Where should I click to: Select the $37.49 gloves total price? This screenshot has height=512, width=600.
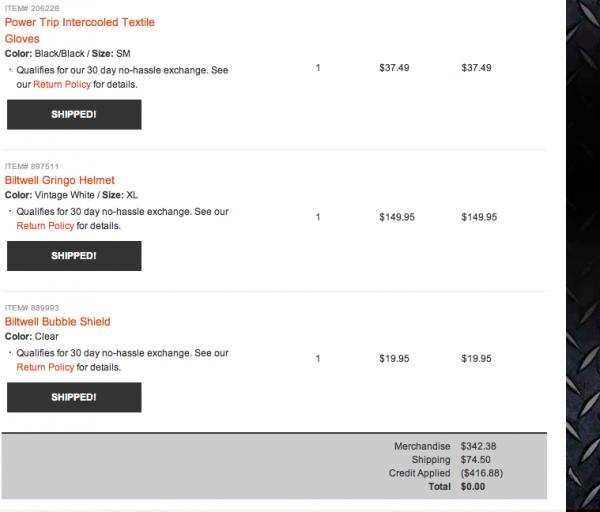tap(476, 68)
